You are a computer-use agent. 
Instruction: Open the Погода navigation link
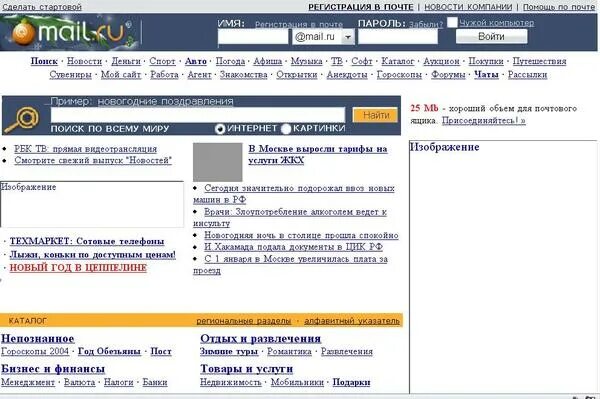[230, 61]
